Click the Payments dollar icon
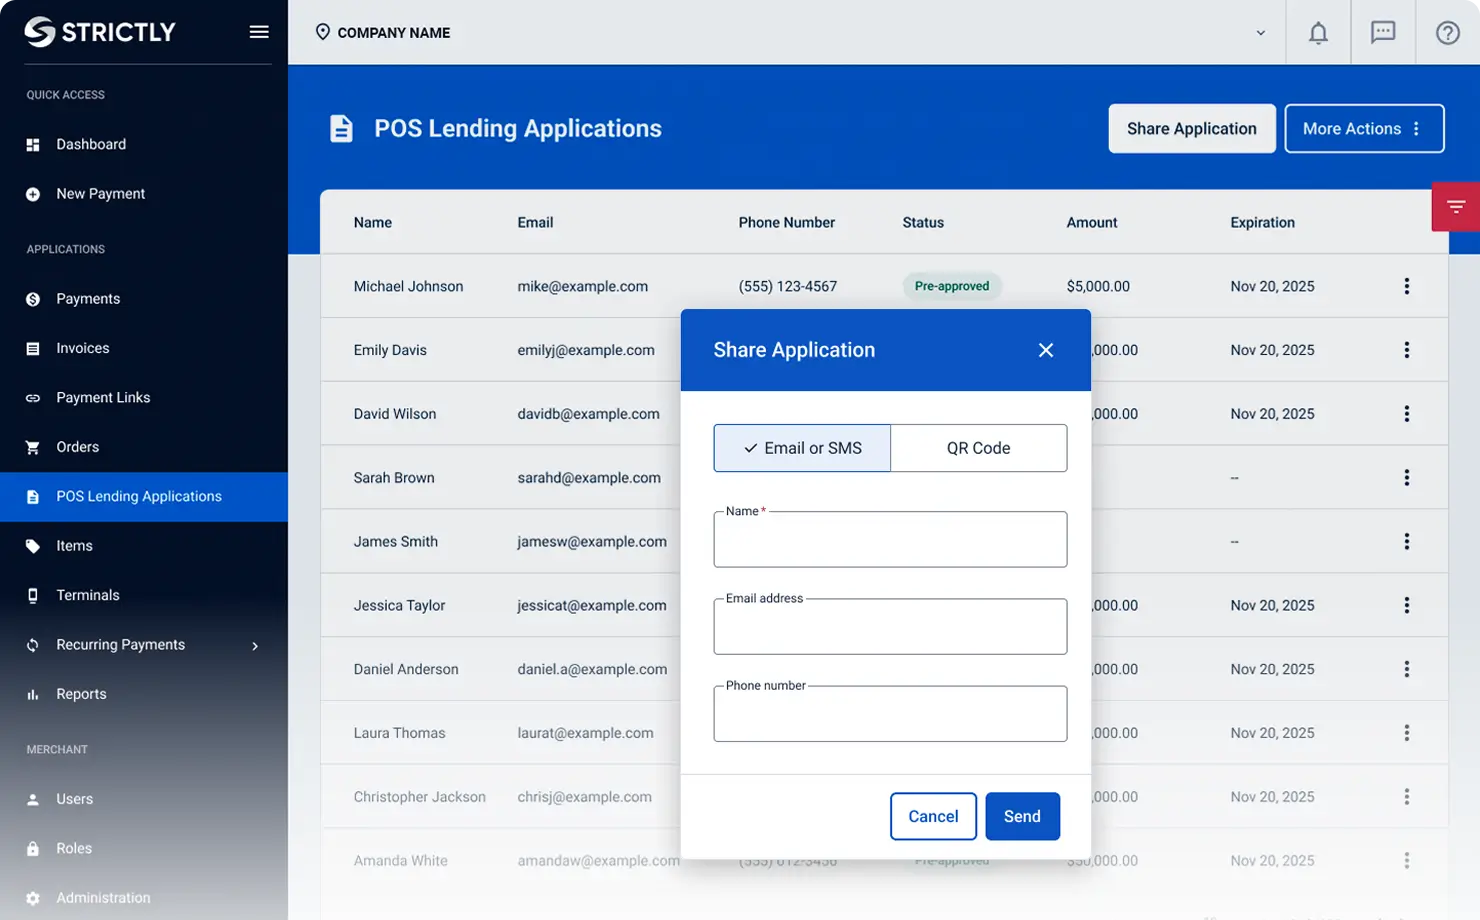The image size is (1480, 920). 33,299
